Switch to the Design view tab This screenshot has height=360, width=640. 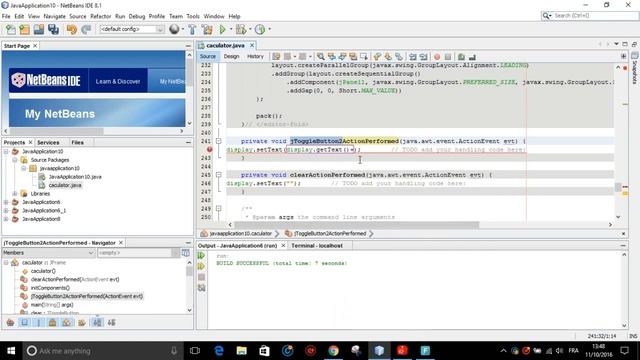point(231,56)
